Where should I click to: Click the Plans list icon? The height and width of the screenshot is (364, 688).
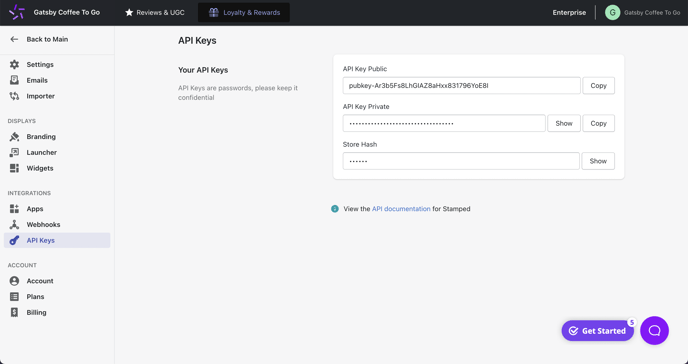point(14,296)
